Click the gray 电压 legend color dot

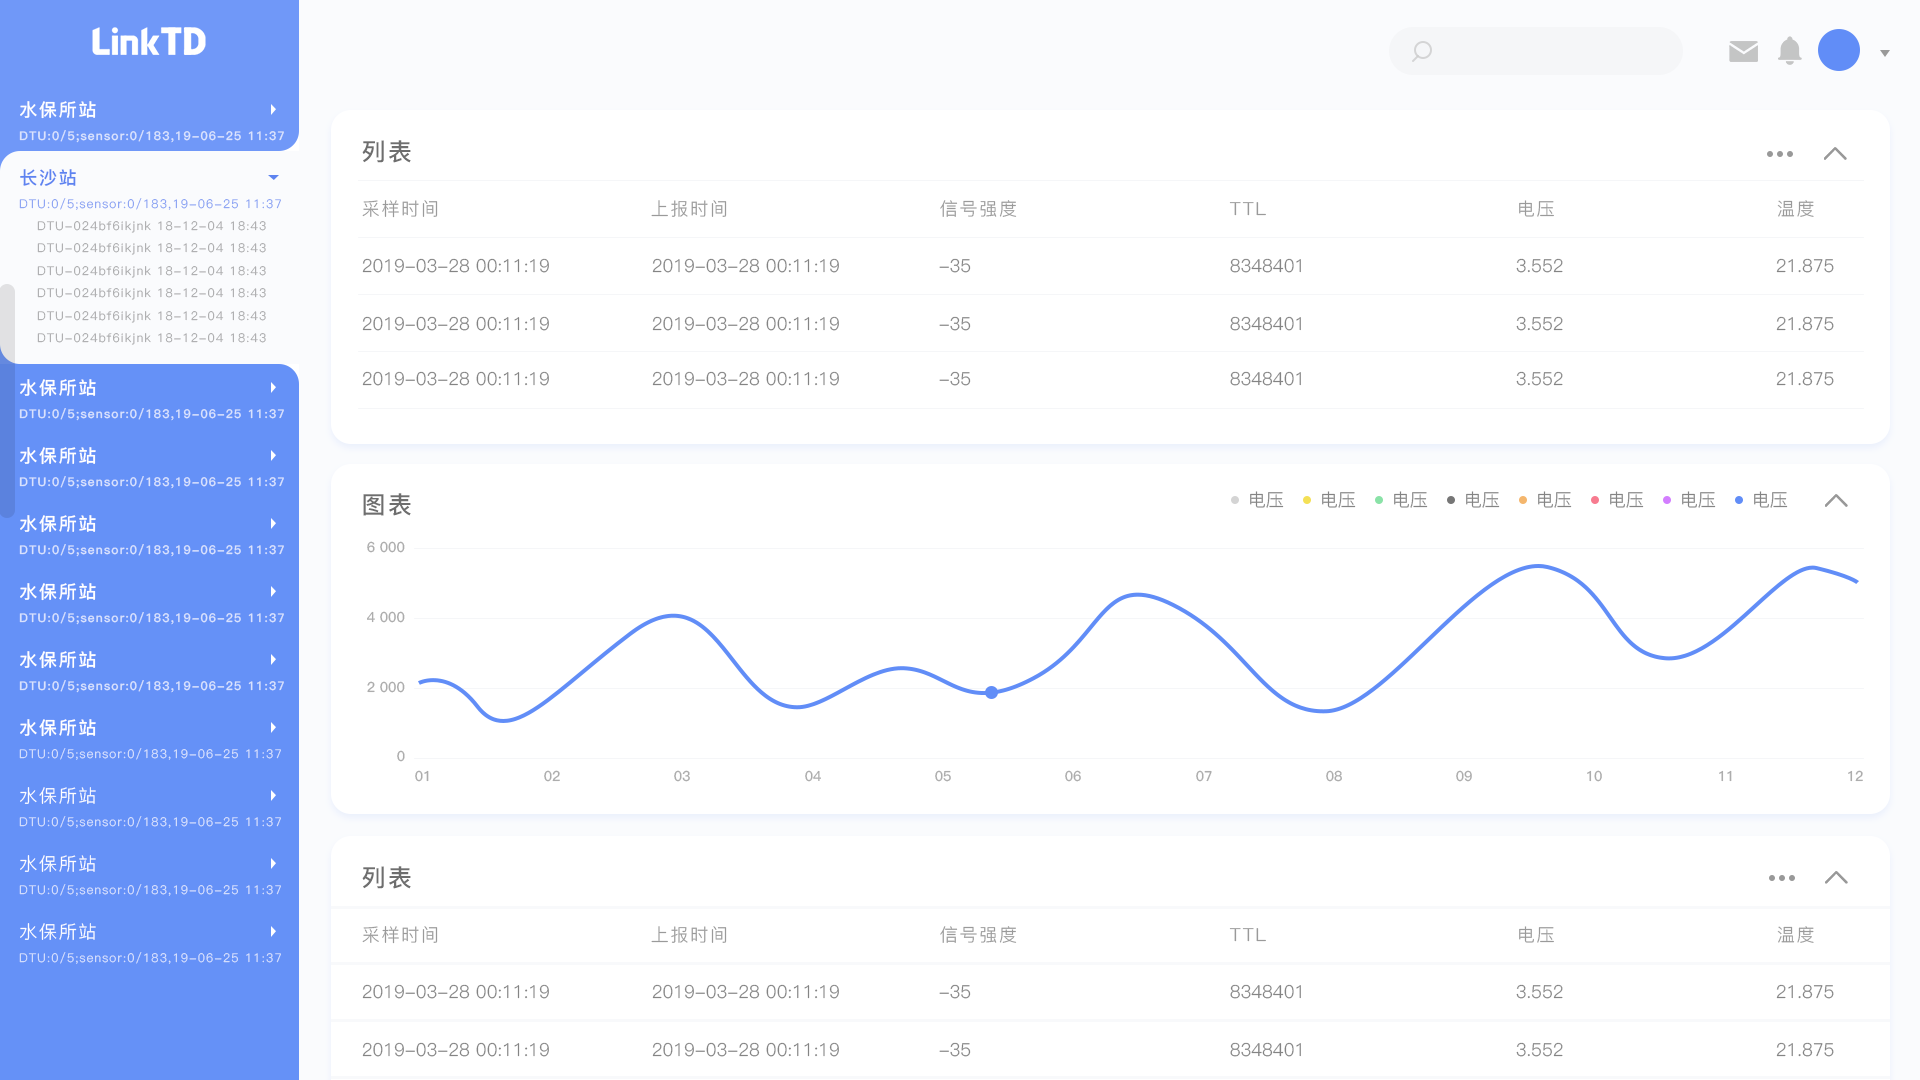[1235, 500]
